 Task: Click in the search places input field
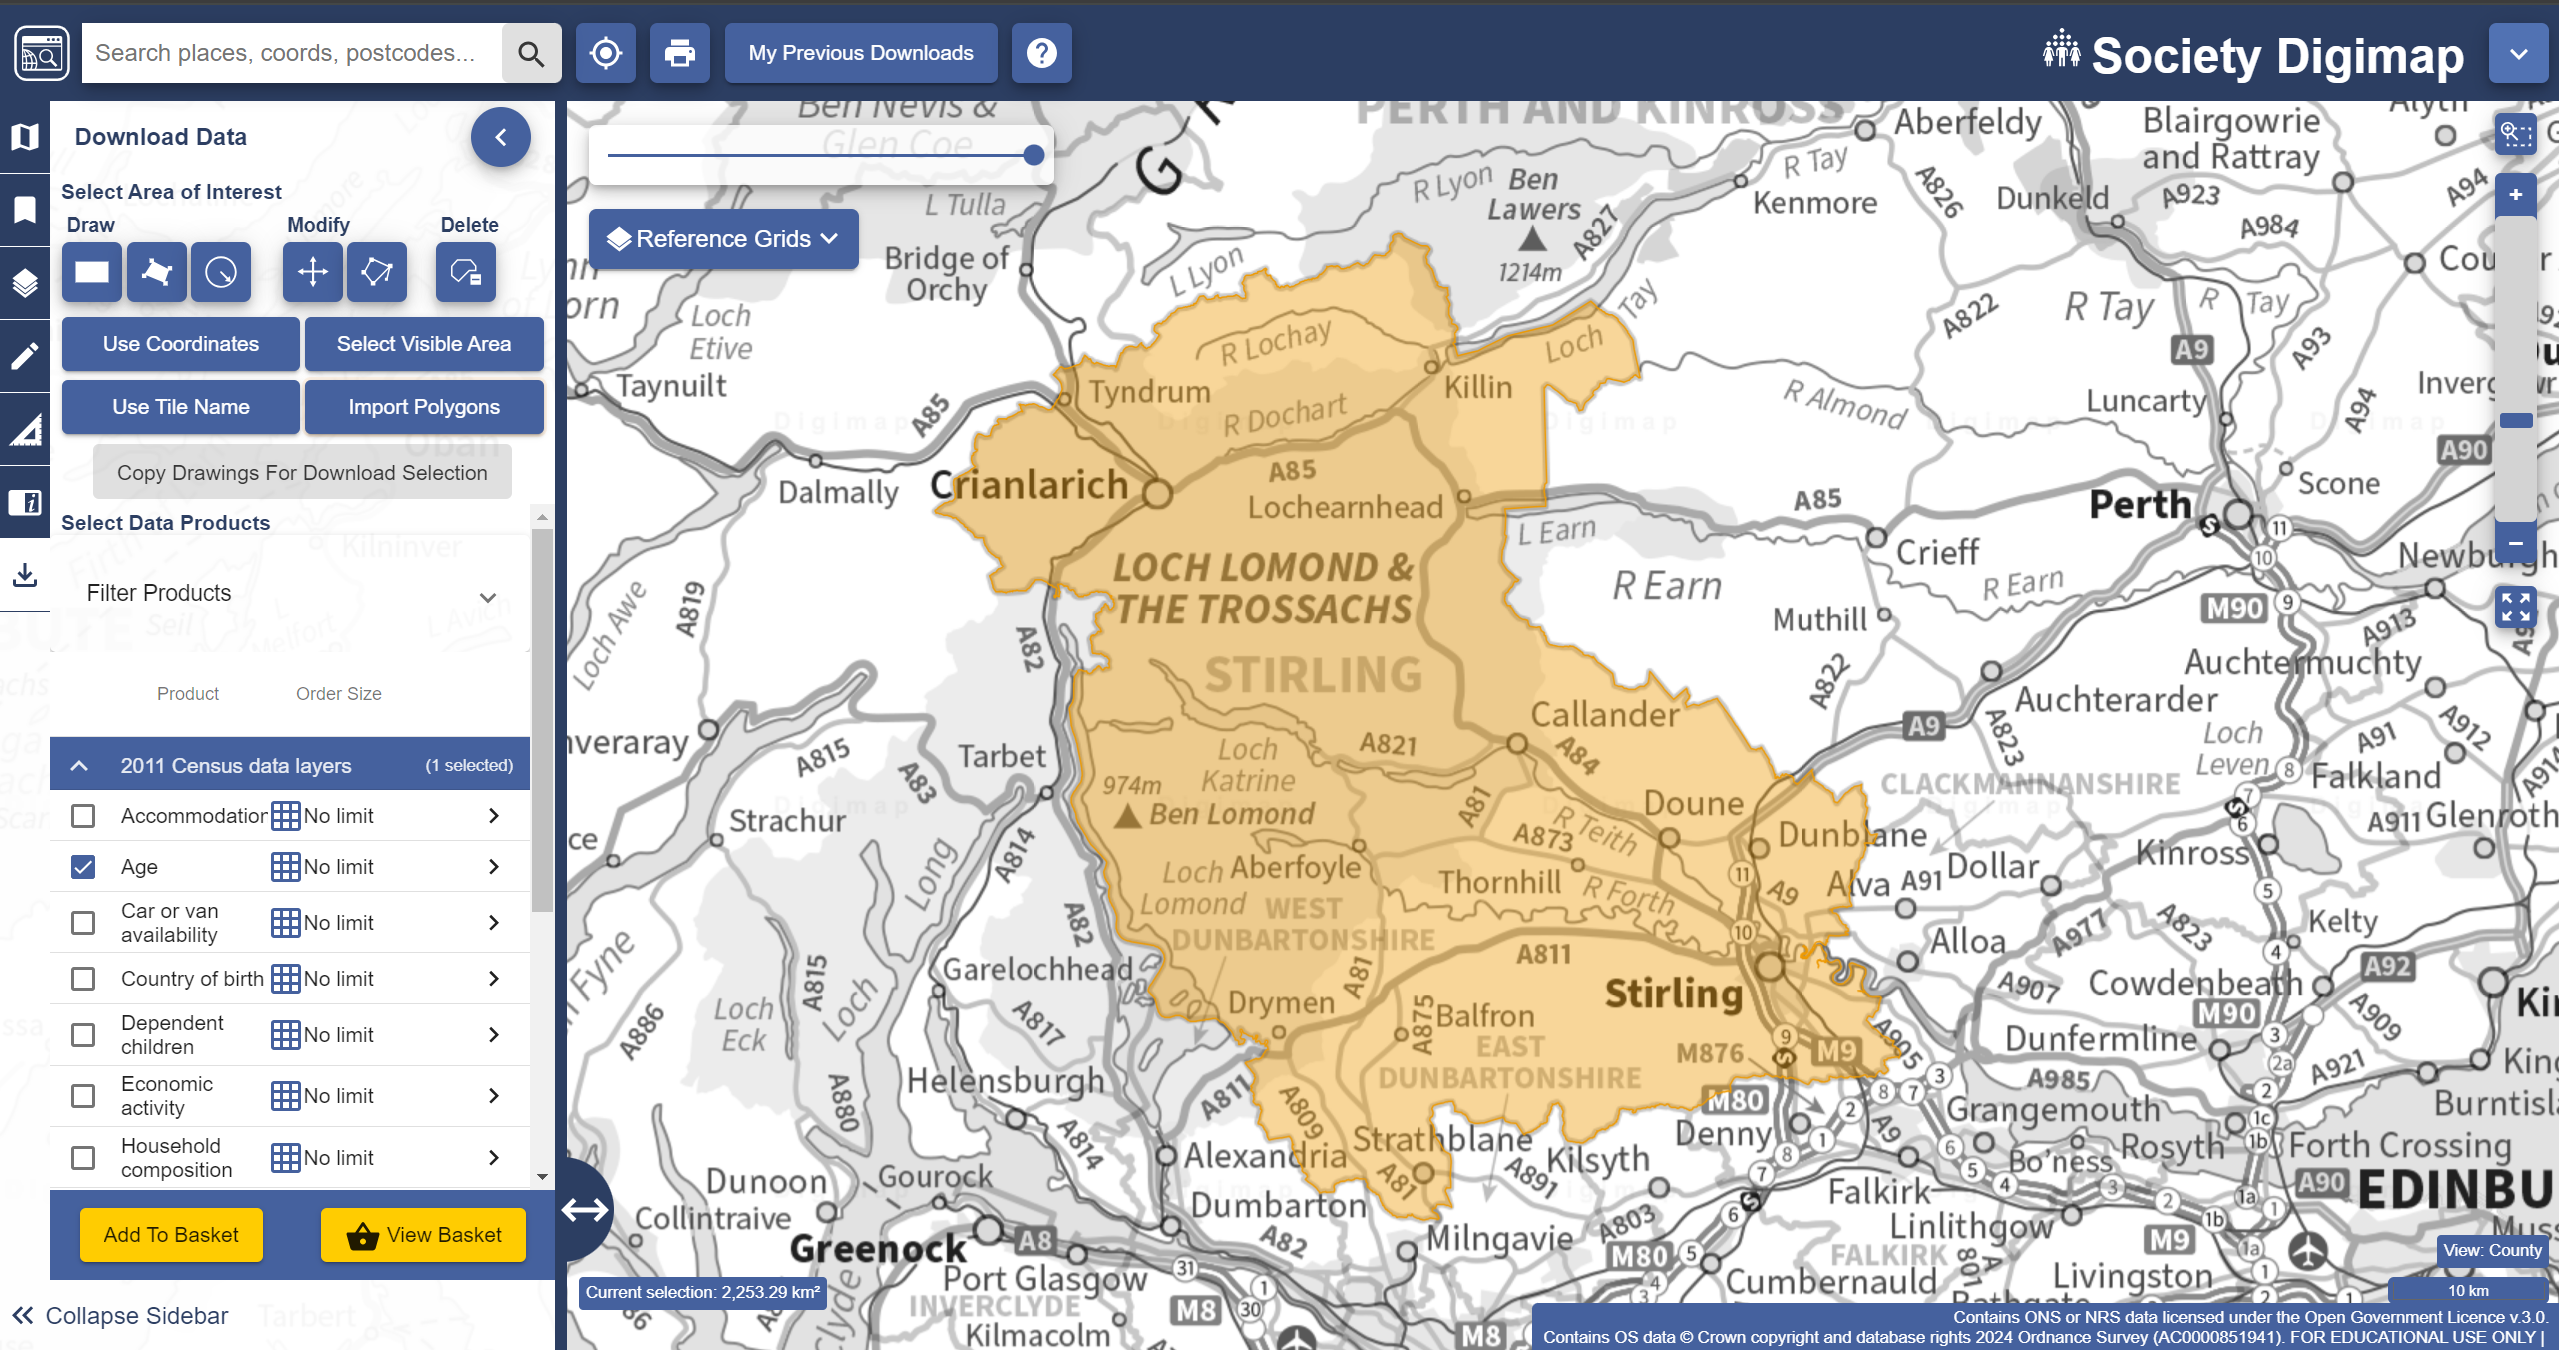292,53
